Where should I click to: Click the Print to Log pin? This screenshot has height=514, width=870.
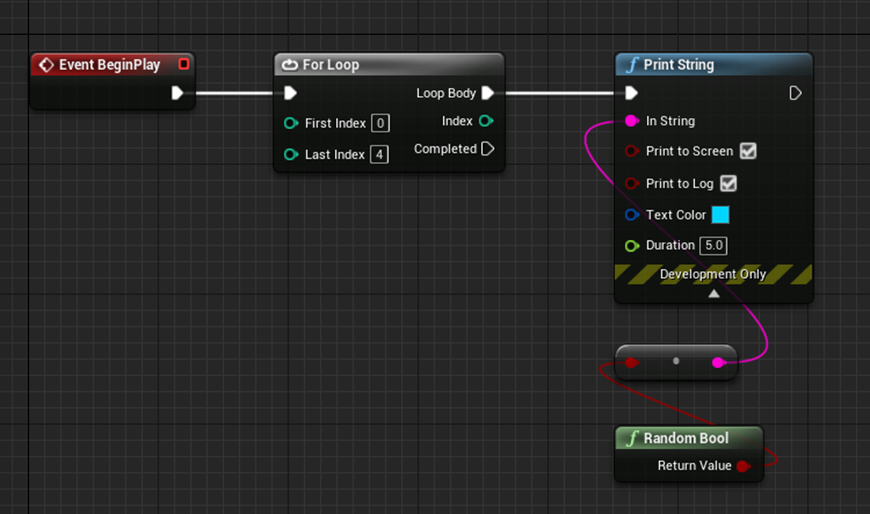click(x=631, y=183)
